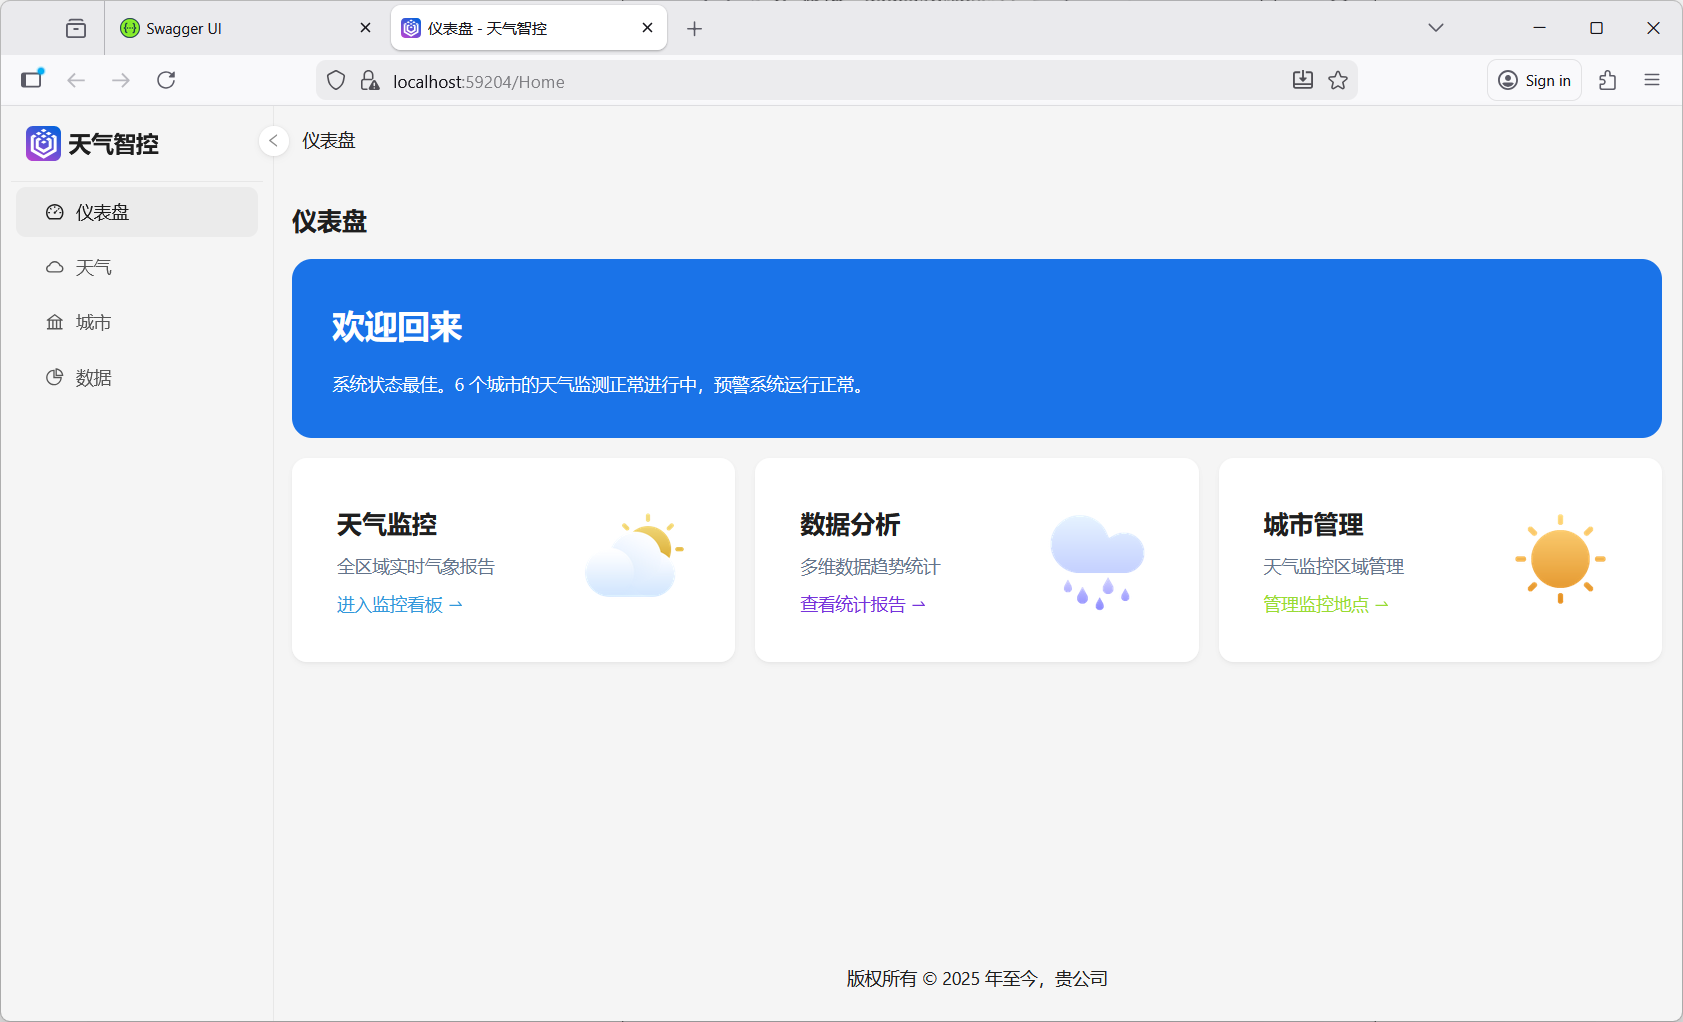This screenshot has height=1022, width=1683.
Task: Switch to the Swagger UI tab
Action: (x=184, y=29)
